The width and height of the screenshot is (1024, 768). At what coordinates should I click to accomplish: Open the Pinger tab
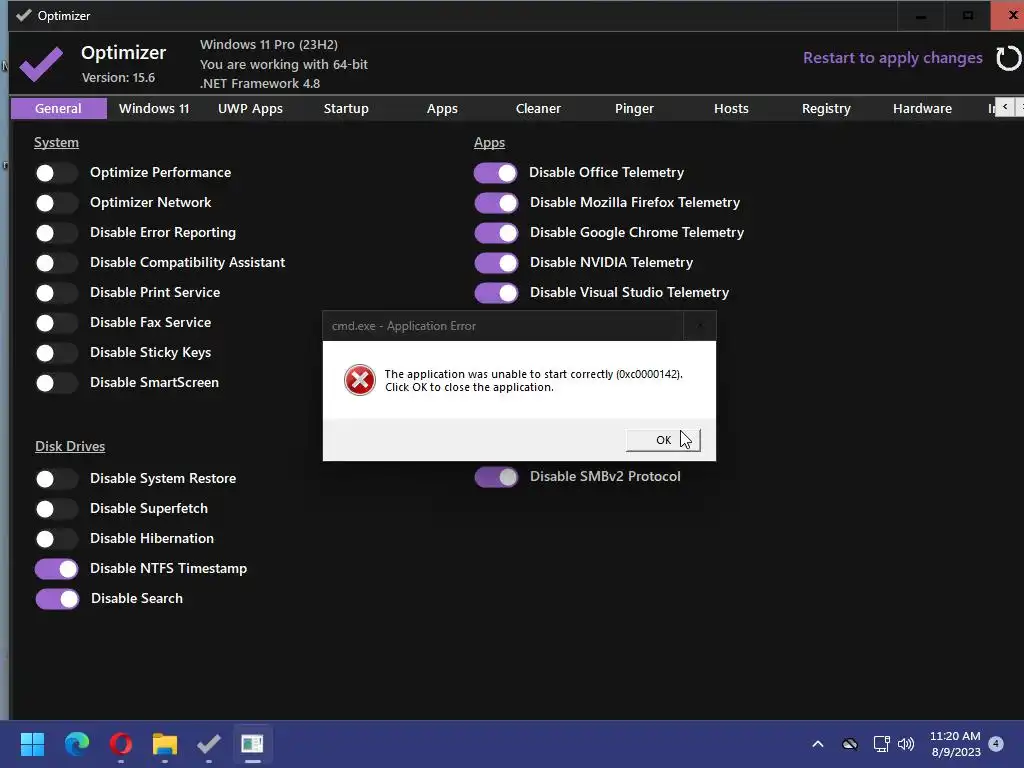click(634, 108)
